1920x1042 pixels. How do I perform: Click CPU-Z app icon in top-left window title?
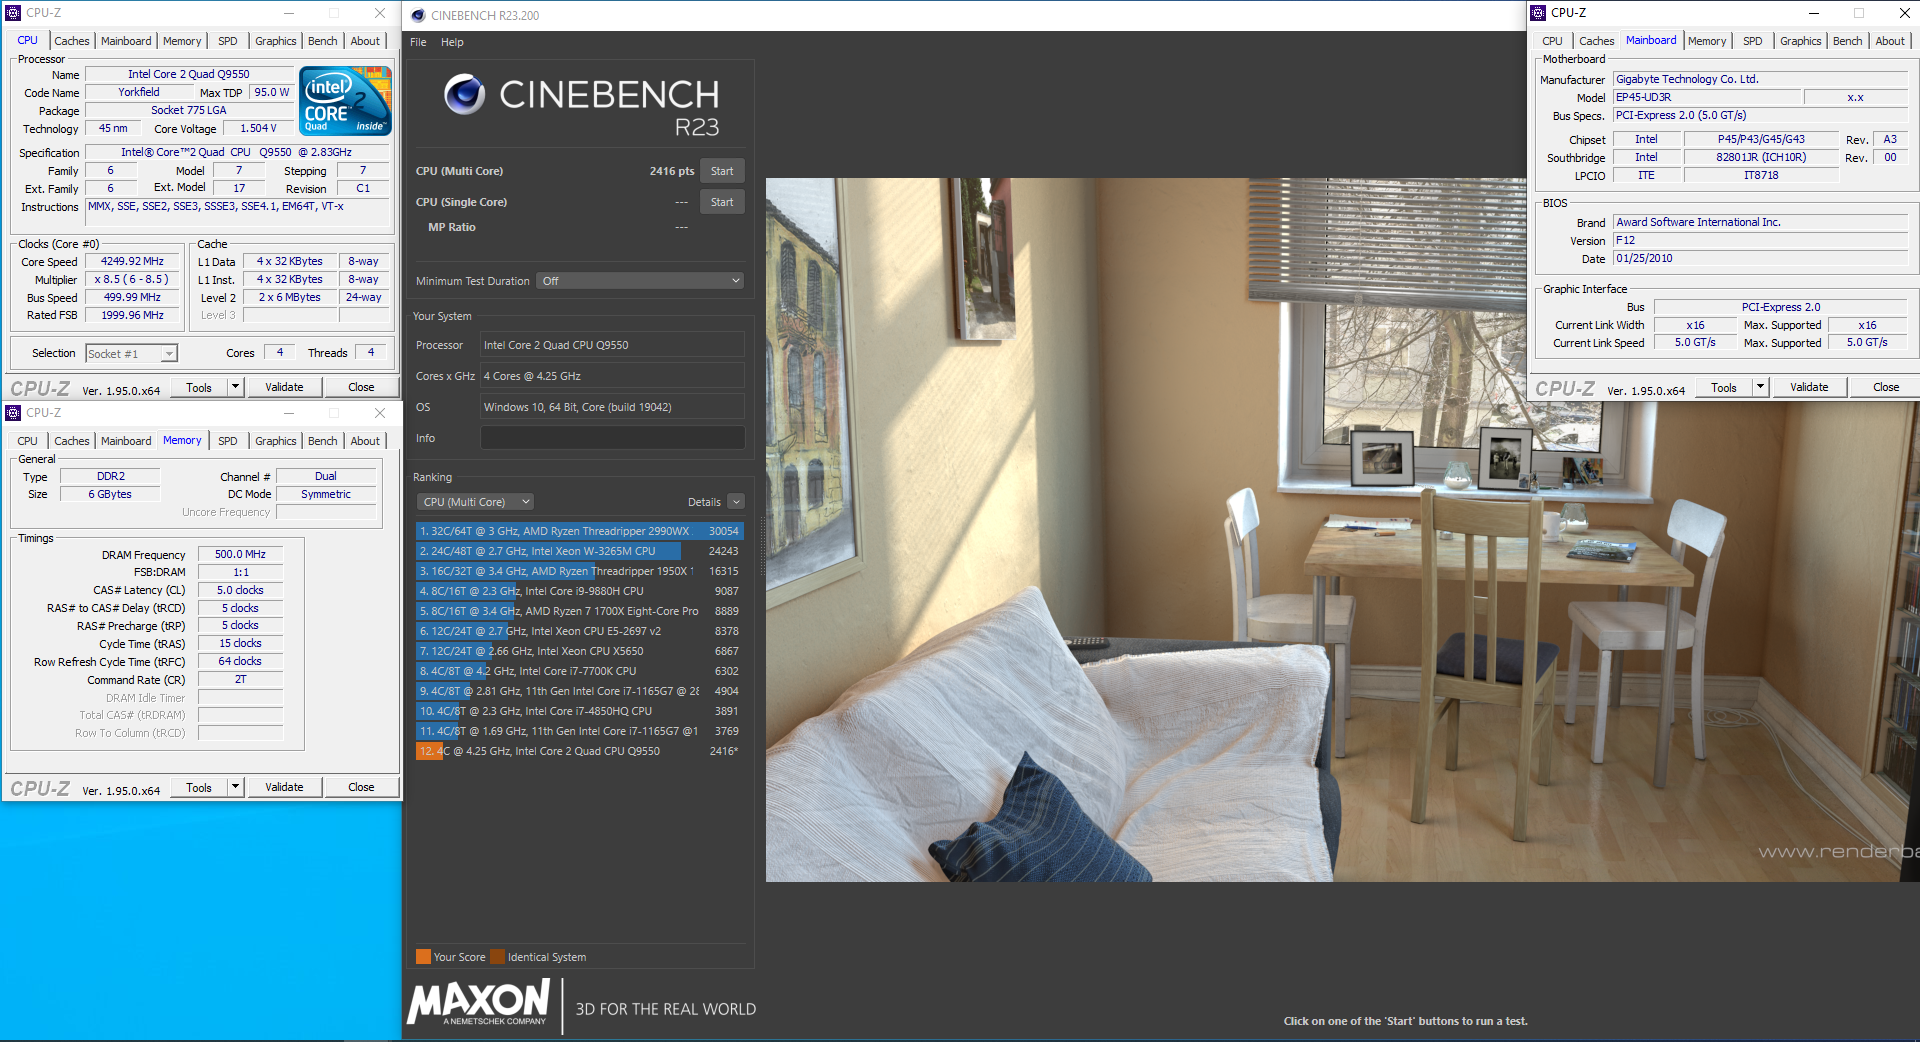tap(13, 13)
